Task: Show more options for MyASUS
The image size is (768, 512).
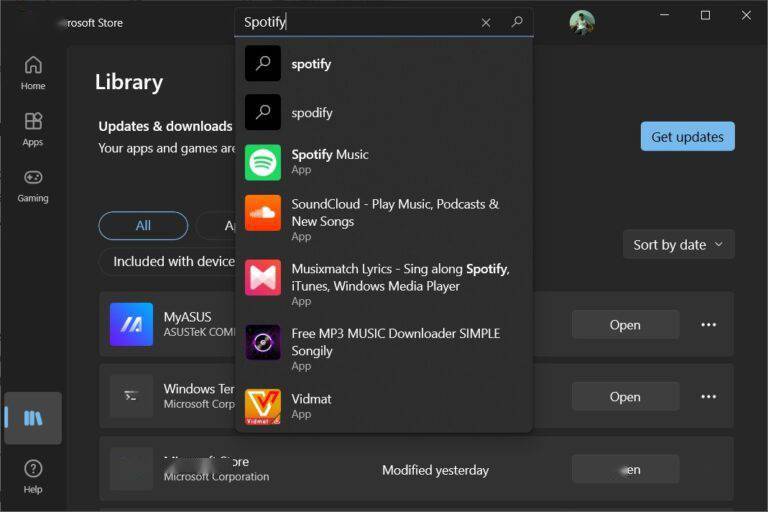Action: coord(708,325)
